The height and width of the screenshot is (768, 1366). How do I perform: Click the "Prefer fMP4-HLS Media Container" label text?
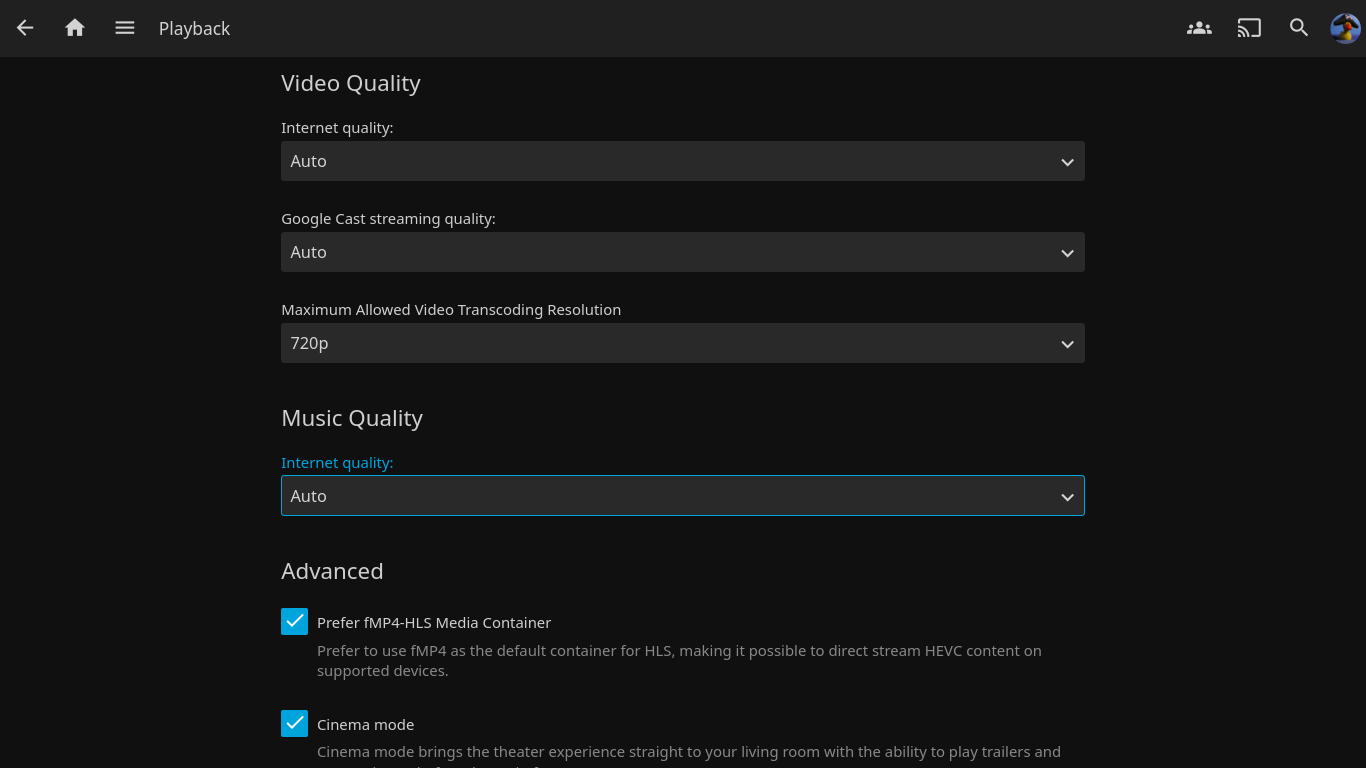pos(434,623)
